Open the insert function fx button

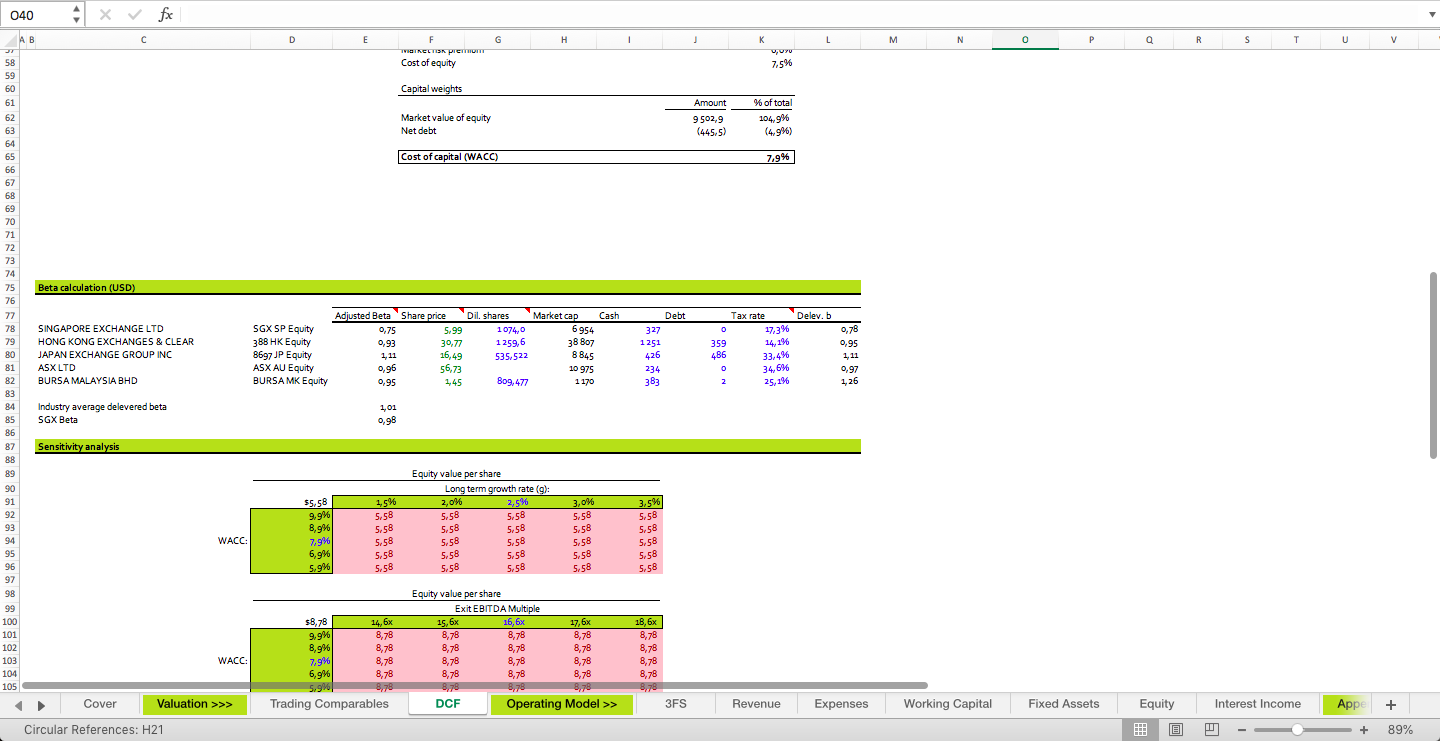166,15
